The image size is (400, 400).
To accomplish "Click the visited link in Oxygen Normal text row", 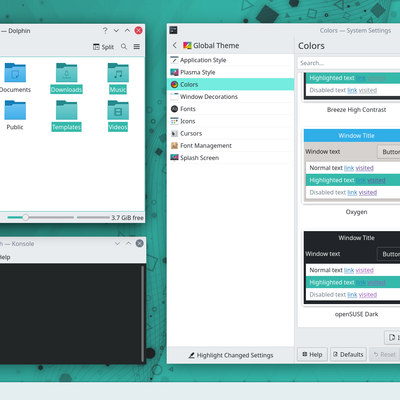I will [x=364, y=168].
